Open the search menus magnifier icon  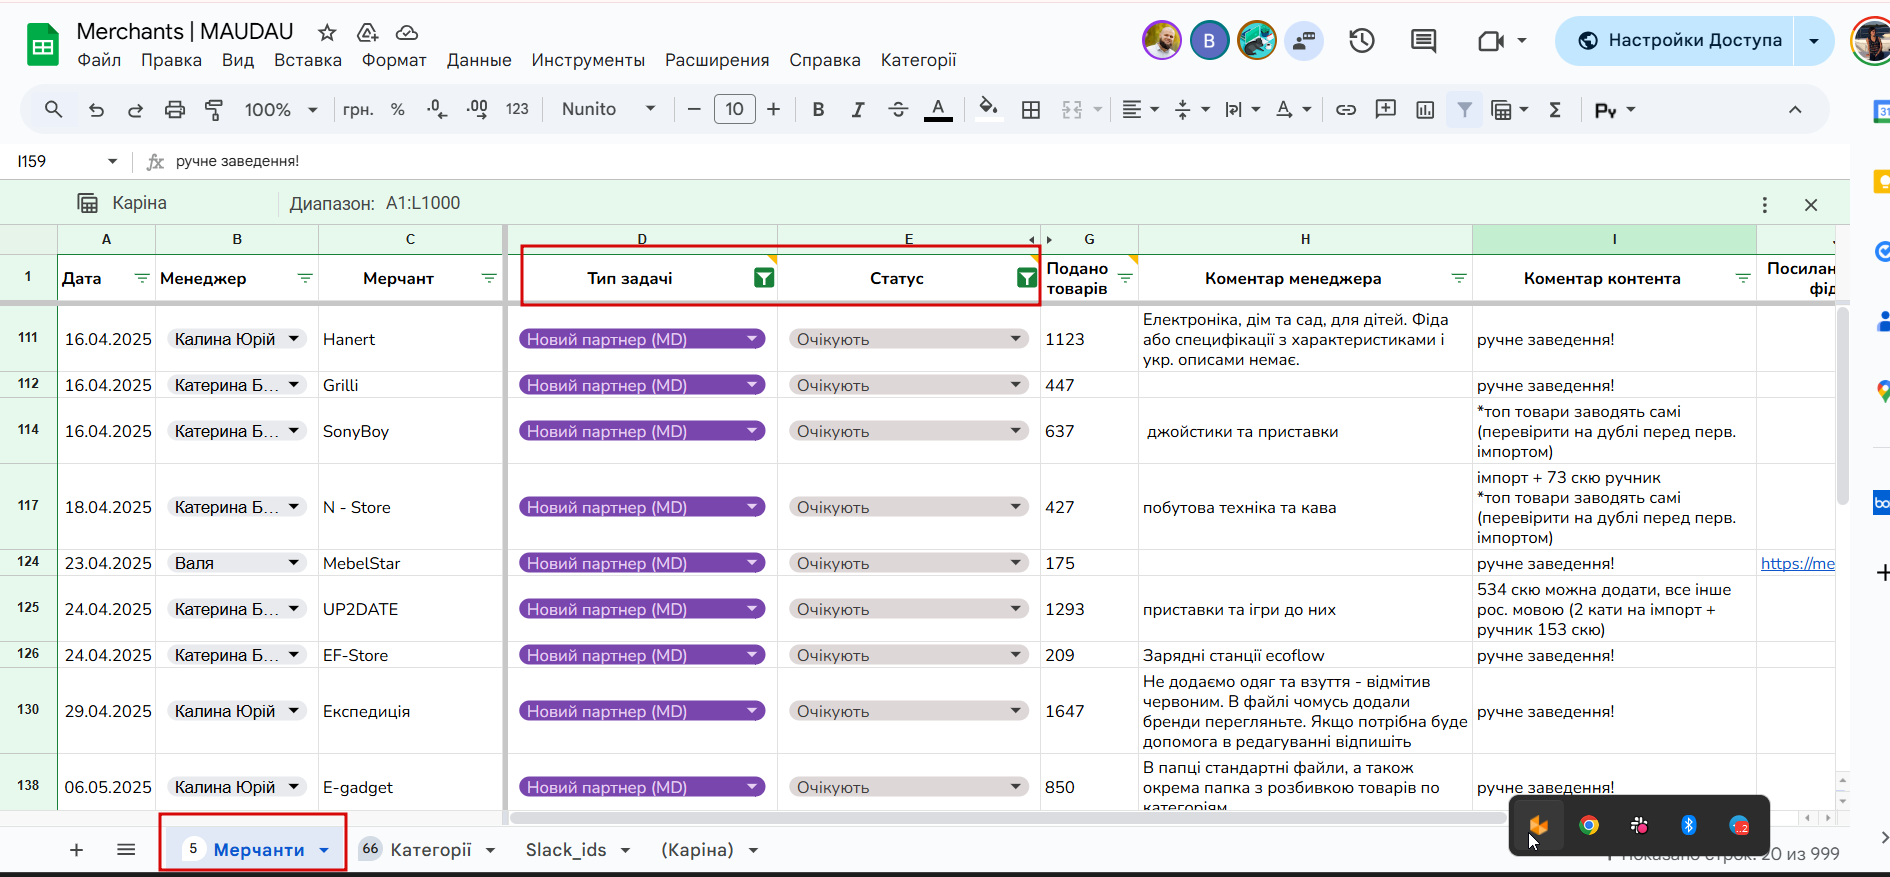(x=54, y=110)
